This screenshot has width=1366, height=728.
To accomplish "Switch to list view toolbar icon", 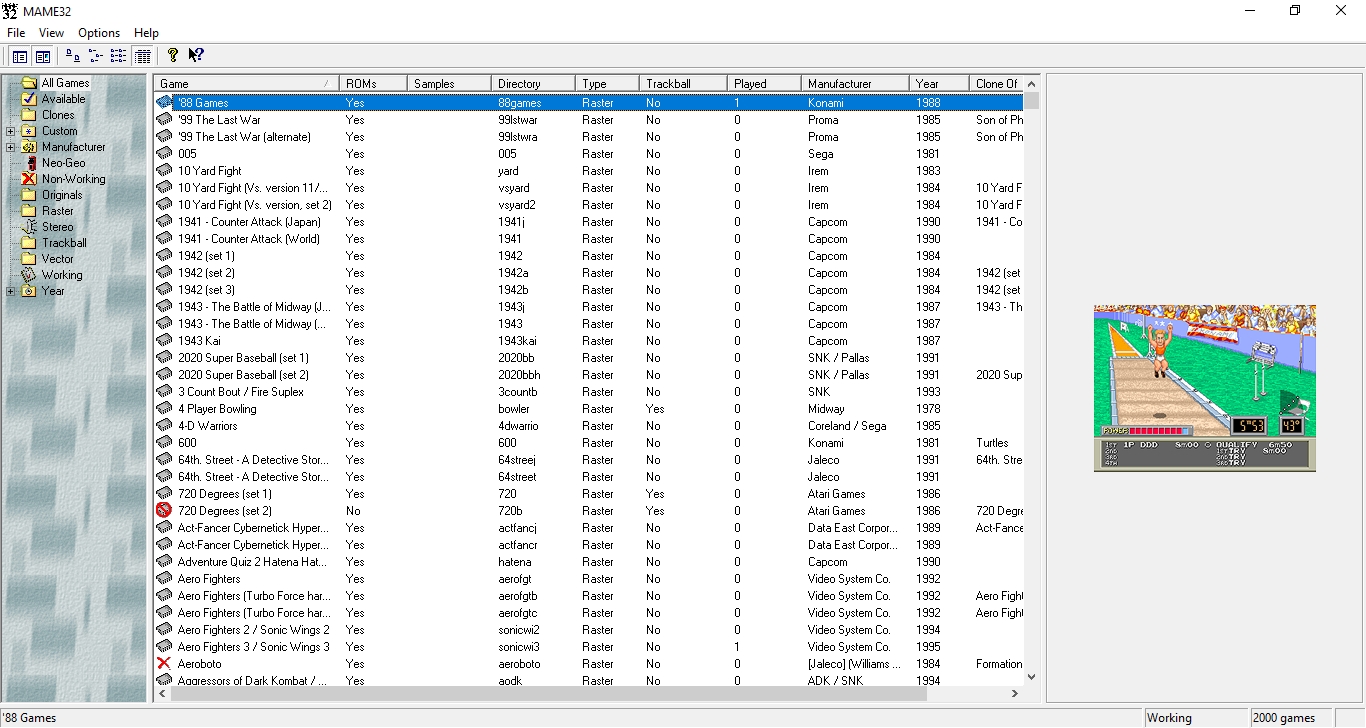I will (x=119, y=56).
